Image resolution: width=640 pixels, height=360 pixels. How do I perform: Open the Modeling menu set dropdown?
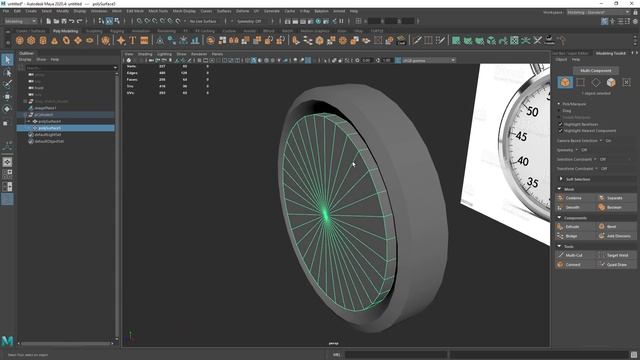20,21
